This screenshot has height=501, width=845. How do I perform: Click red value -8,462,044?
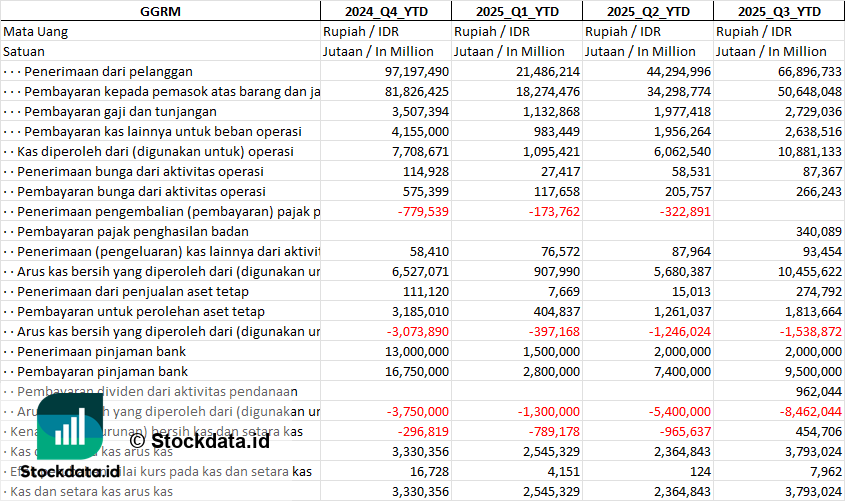coord(811,411)
